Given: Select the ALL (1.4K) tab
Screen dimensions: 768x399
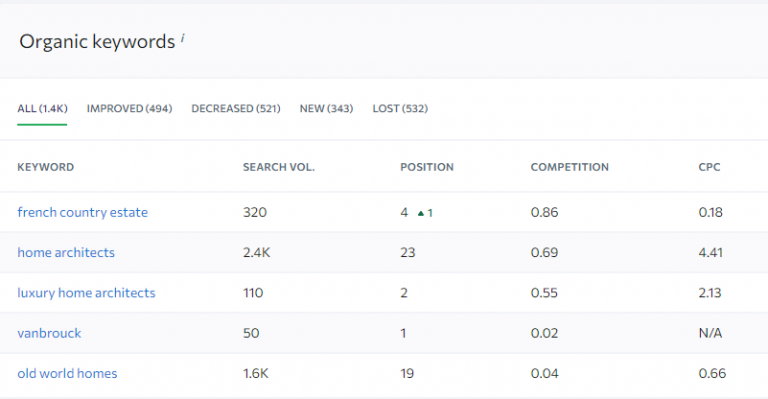Looking at the screenshot, I should (x=42, y=108).
